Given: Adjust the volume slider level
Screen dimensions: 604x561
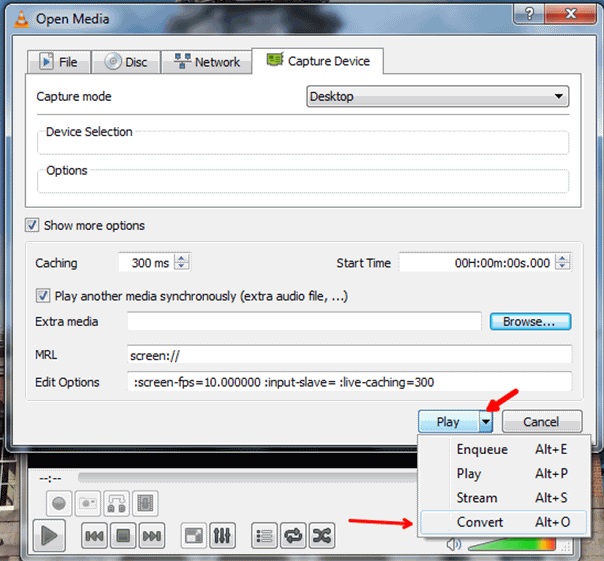Looking at the screenshot, I should [x=512, y=544].
